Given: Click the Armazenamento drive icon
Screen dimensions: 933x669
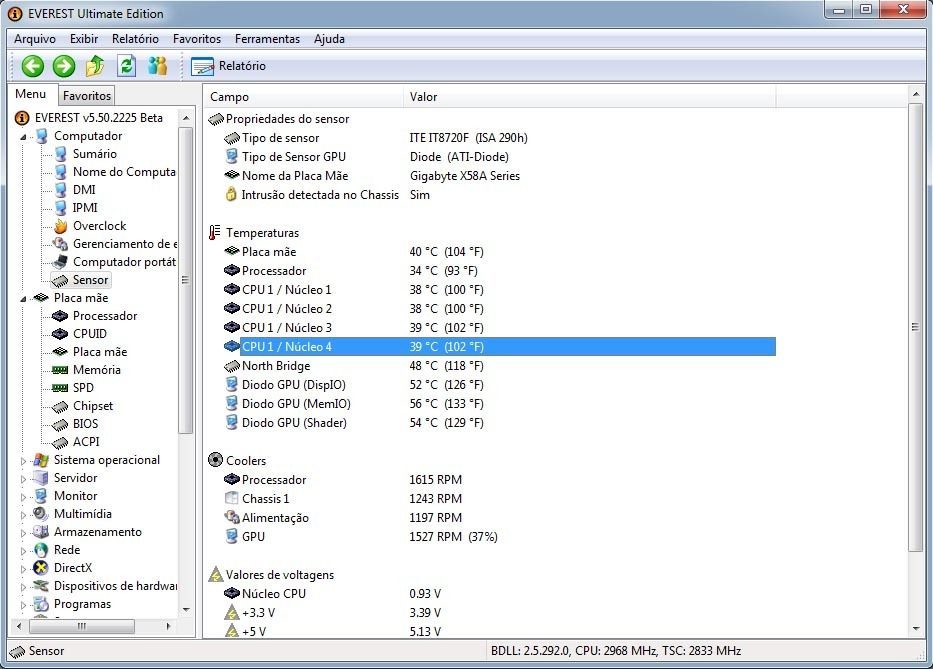Looking at the screenshot, I should coord(41,532).
